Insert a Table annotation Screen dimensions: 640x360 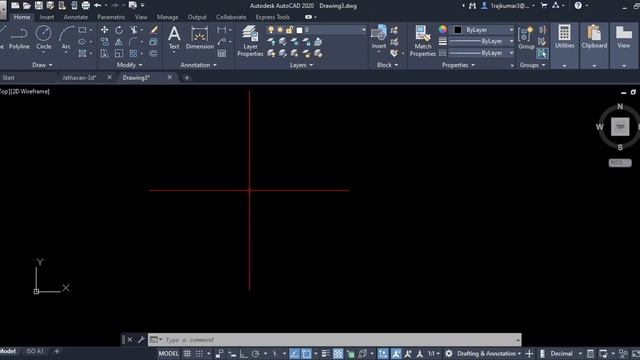pyautogui.click(x=222, y=53)
